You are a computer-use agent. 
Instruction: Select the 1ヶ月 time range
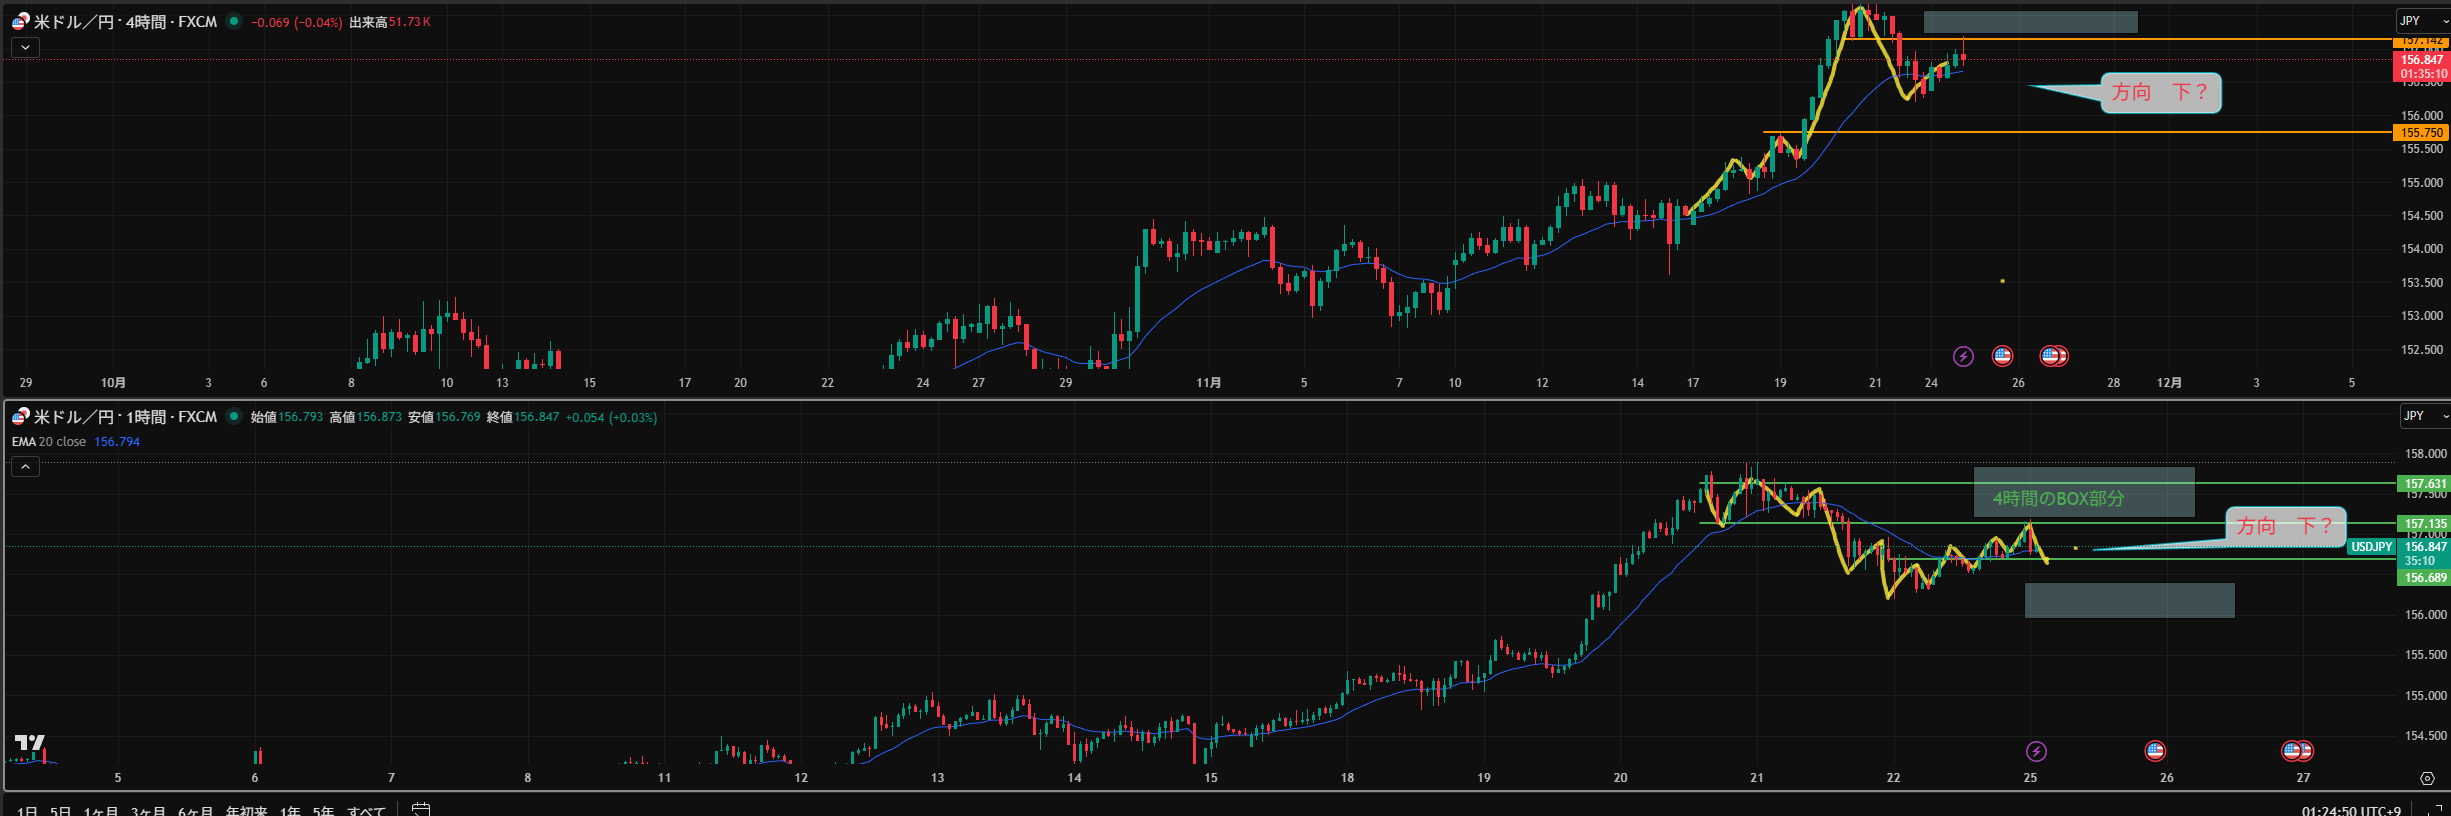click(x=101, y=810)
